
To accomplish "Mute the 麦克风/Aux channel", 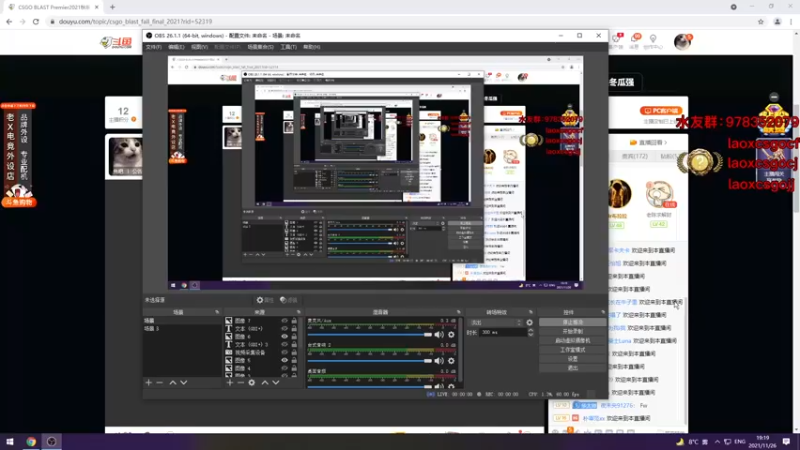I will click(x=439, y=335).
